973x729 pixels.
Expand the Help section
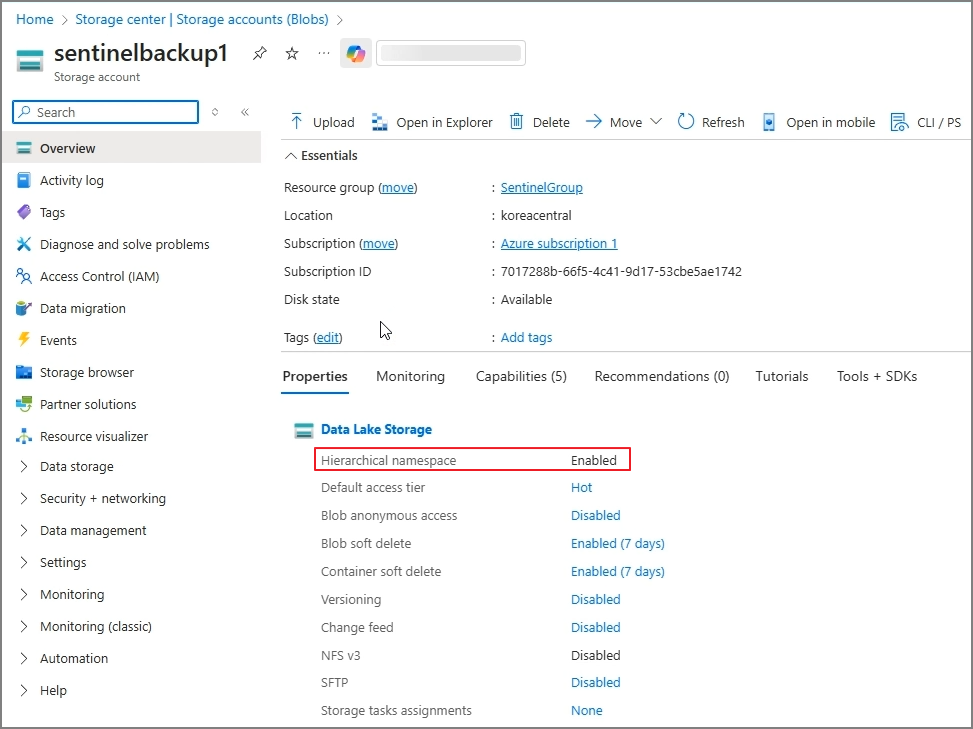[x=24, y=690]
